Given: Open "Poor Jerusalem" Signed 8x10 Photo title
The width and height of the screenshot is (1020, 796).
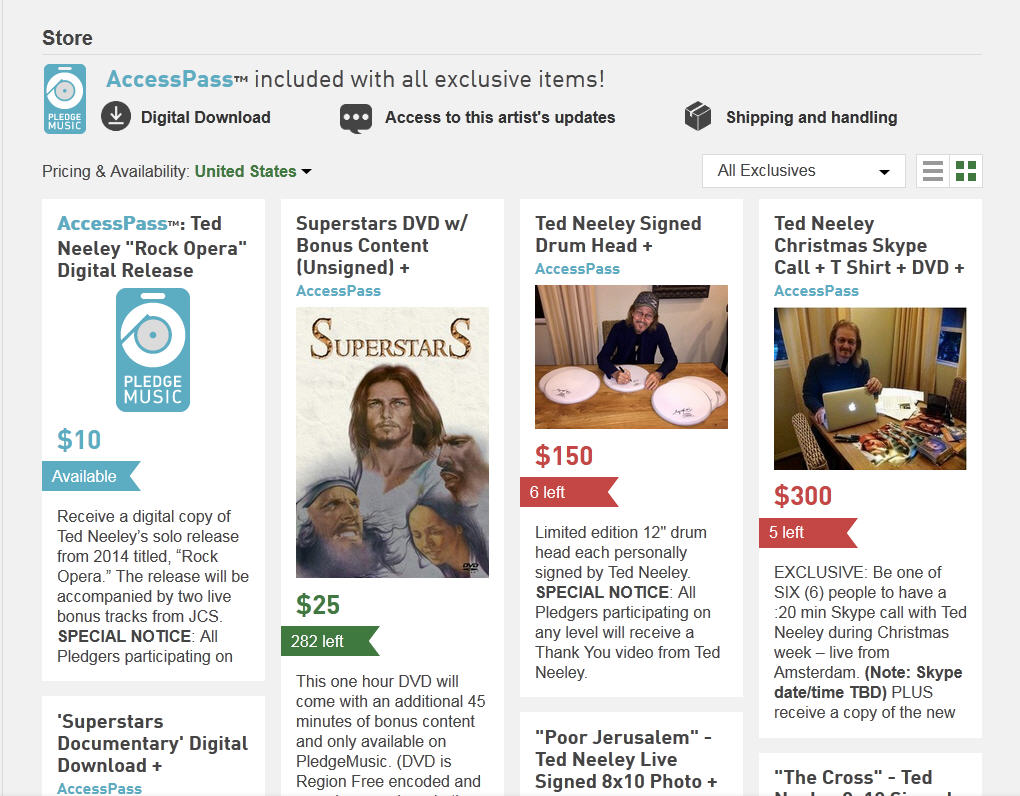Looking at the screenshot, I should coord(626,759).
